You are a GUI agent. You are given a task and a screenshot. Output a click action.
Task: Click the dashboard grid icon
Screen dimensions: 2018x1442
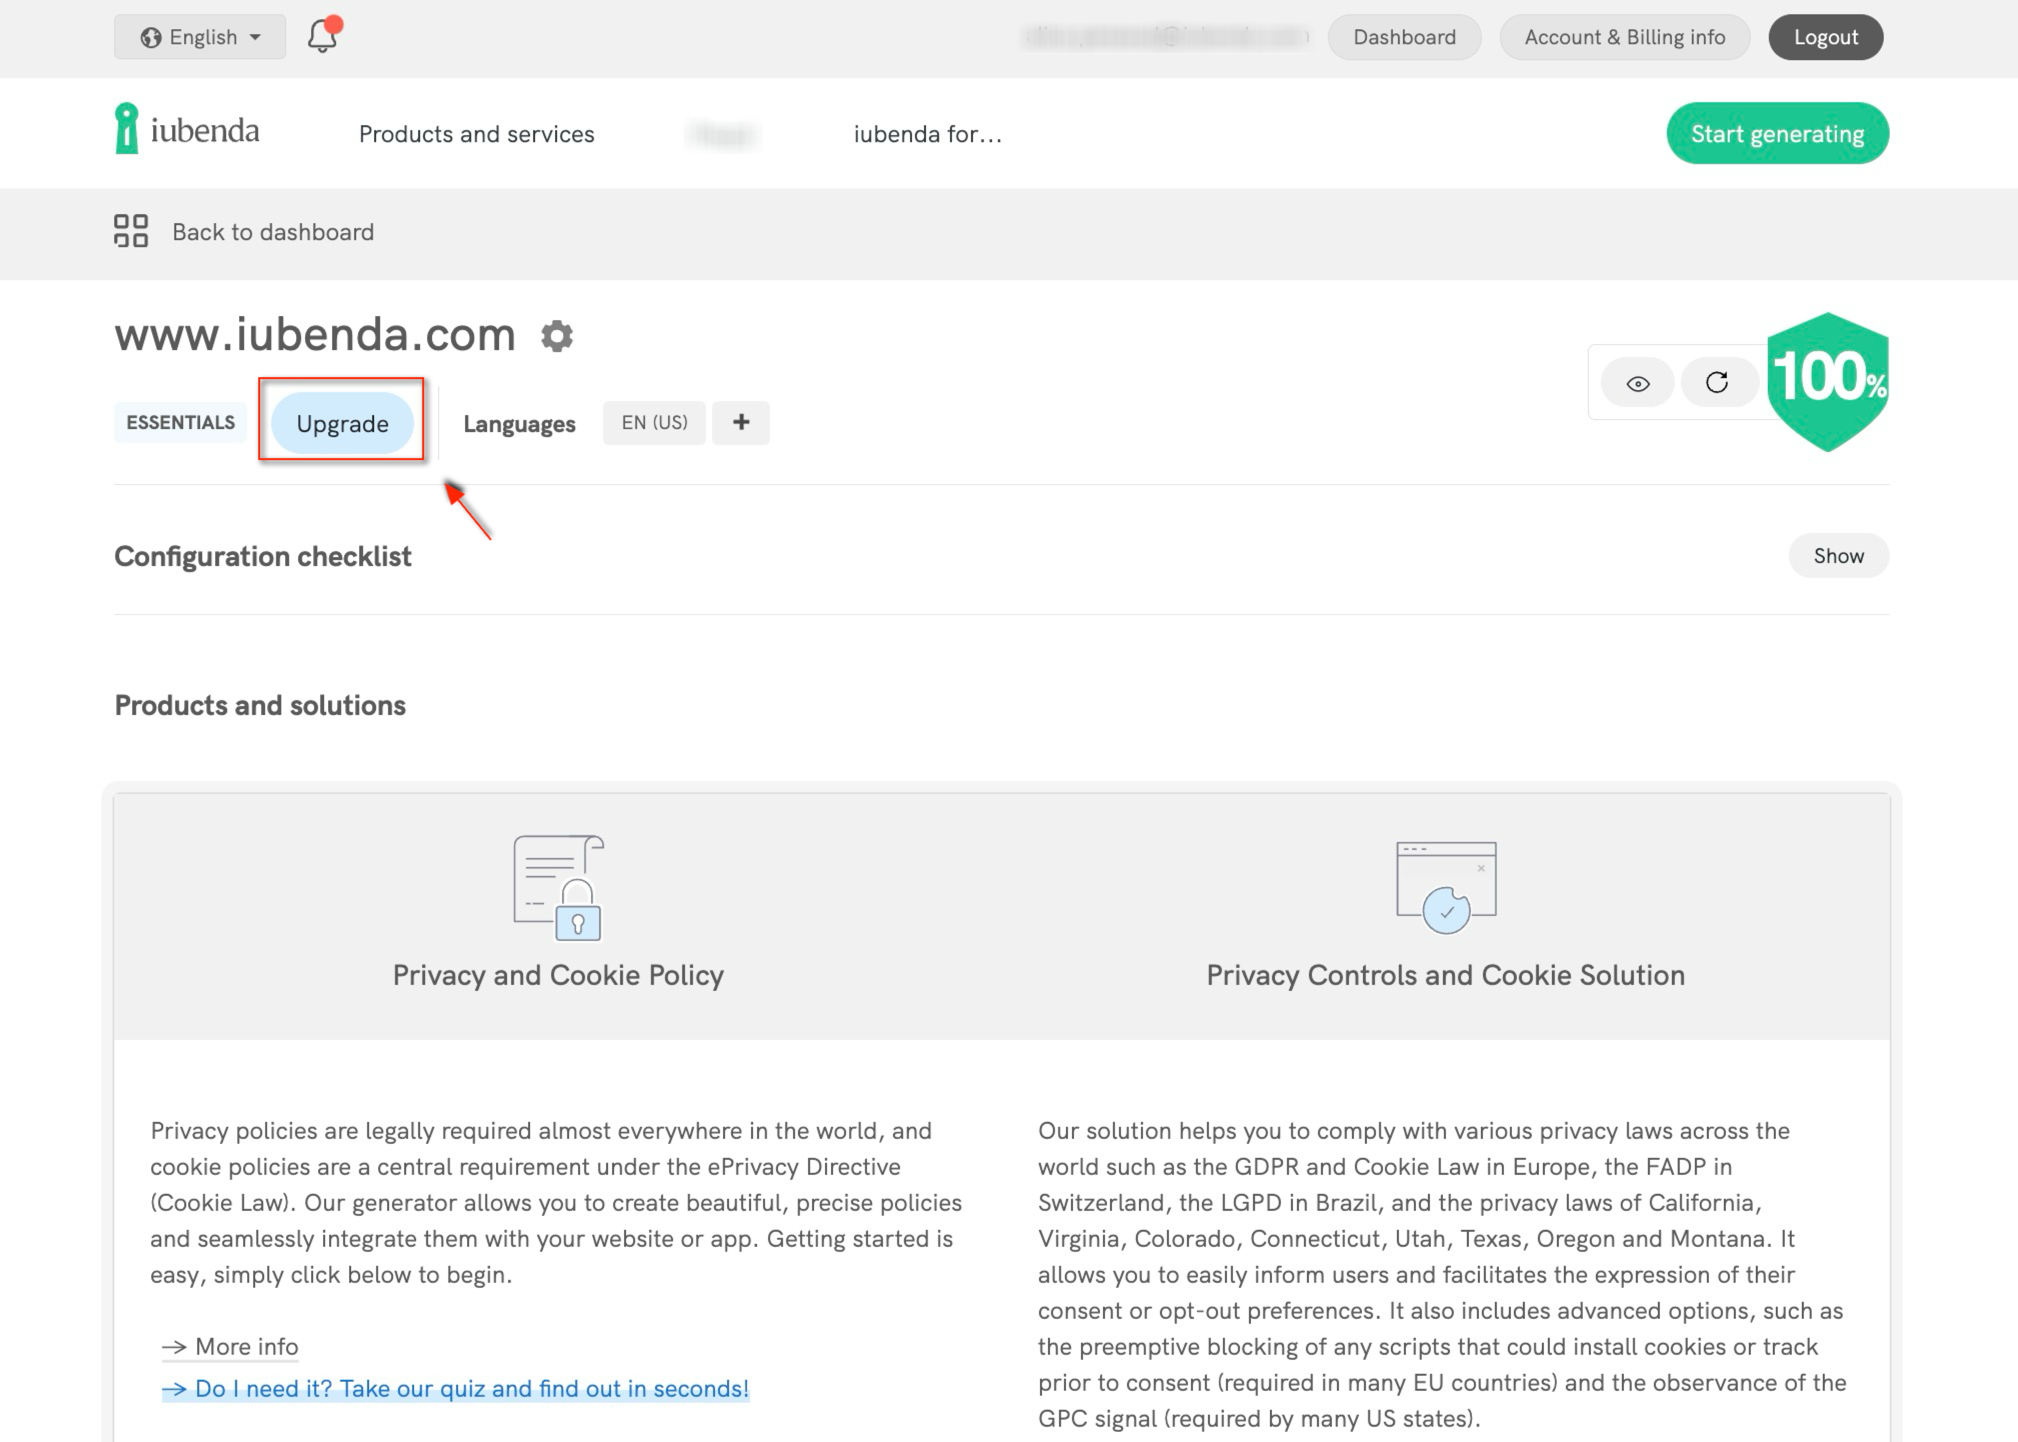pos(131,231)
